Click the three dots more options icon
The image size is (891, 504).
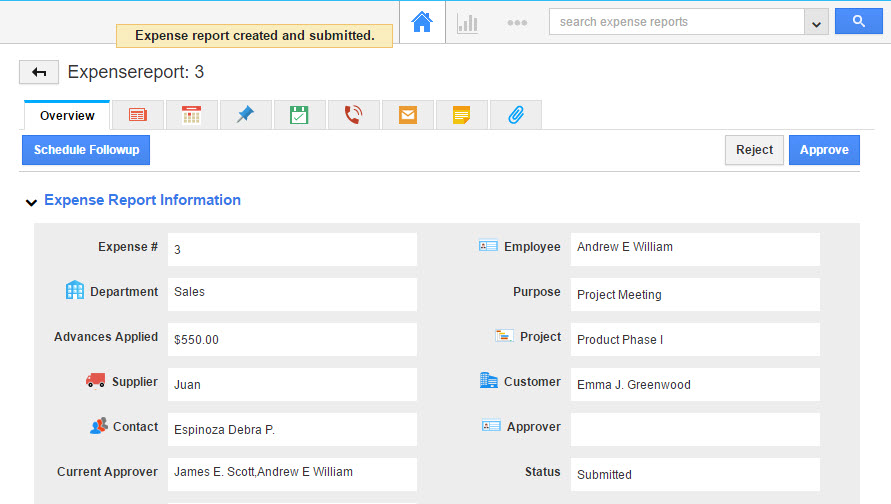pyautogui.click(x=517, y=22)
